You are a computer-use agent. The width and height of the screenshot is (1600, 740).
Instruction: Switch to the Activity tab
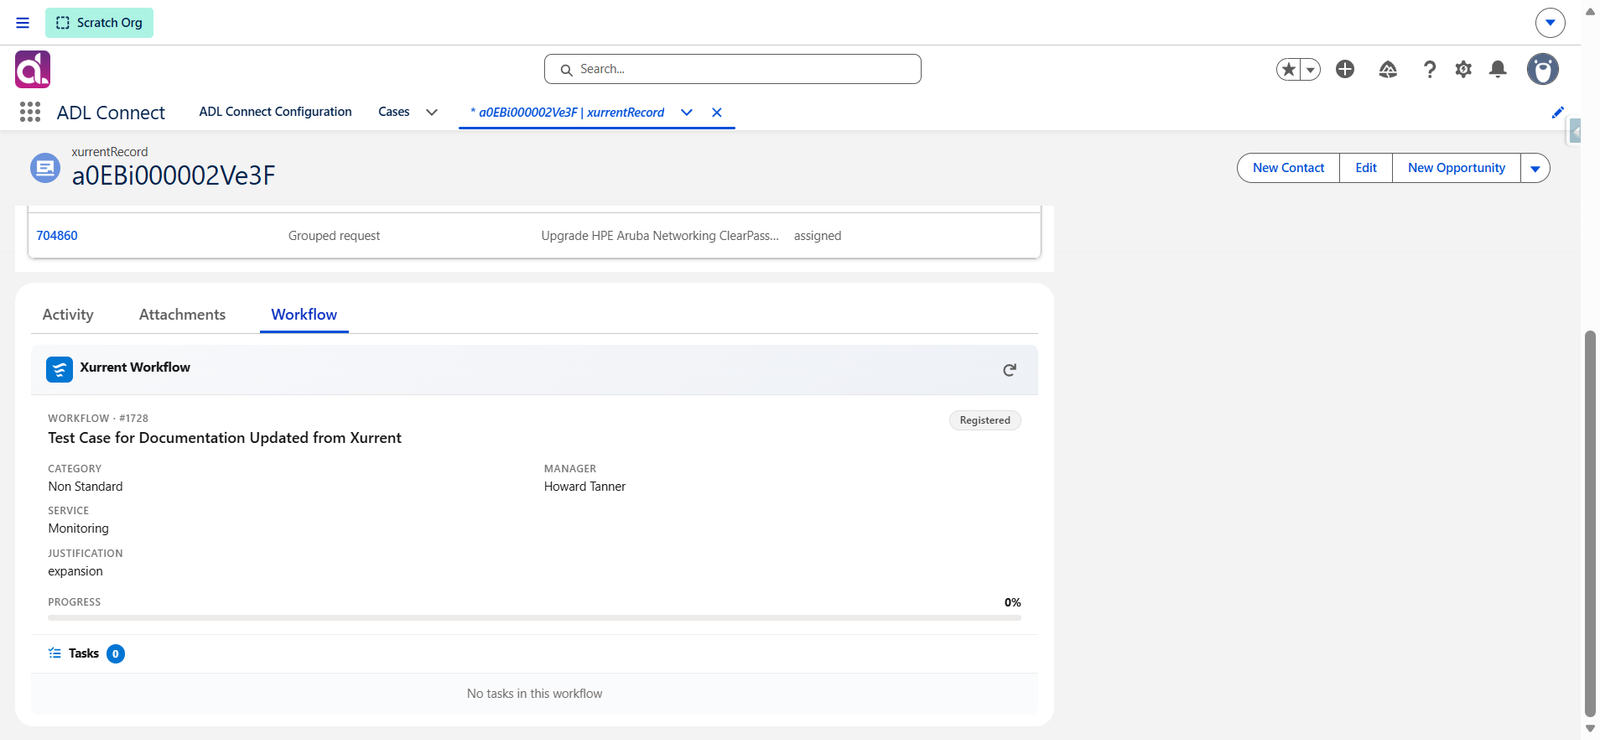[x=68, y=314]
